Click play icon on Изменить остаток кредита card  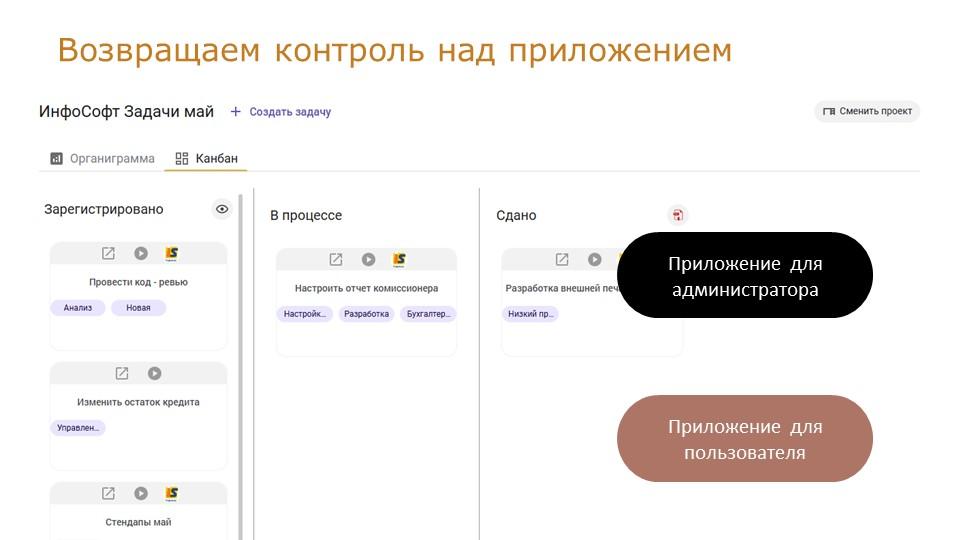click(x=154, y=373)
